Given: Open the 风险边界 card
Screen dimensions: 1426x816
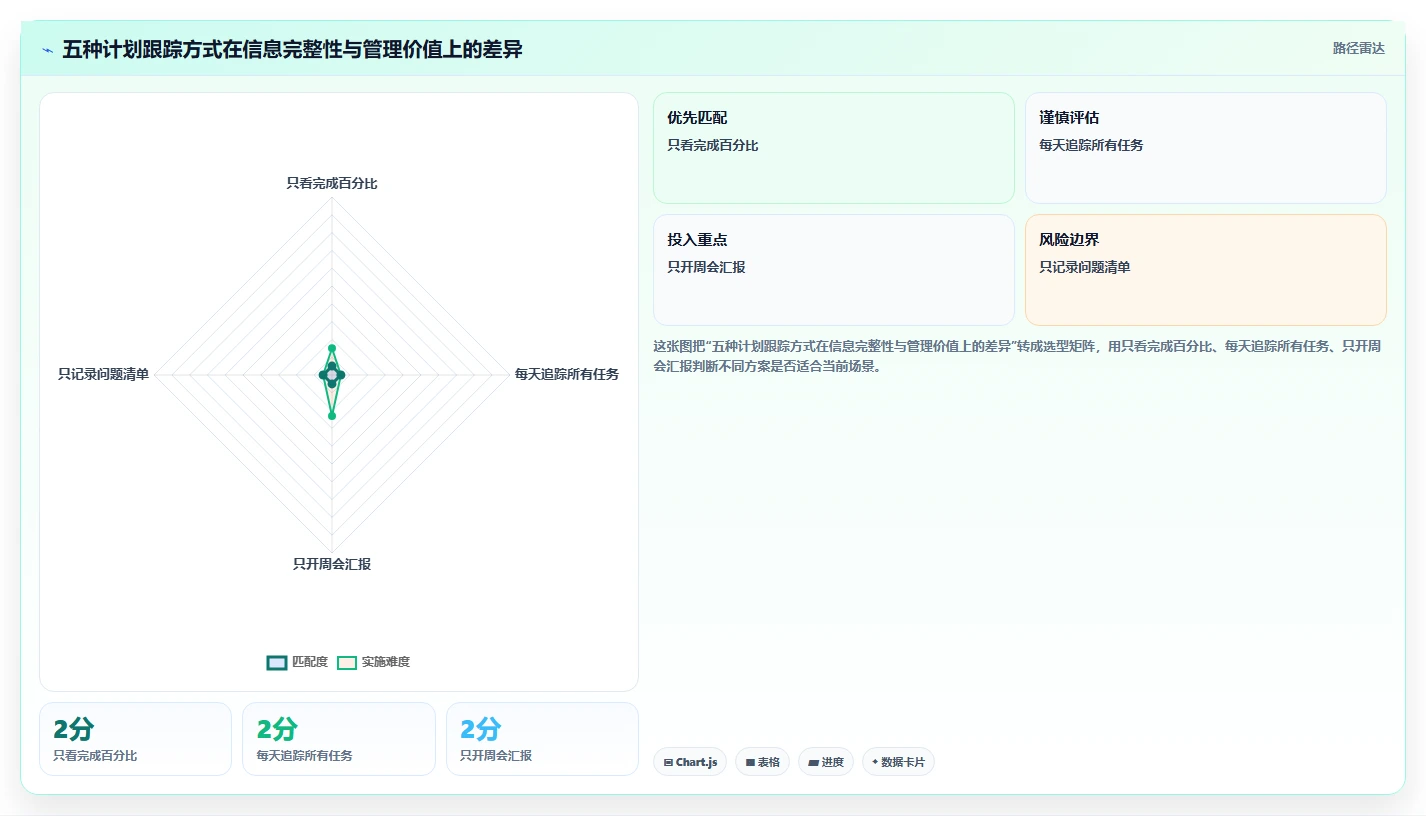Looking at the screenshot, I should tap(1206, 270).
